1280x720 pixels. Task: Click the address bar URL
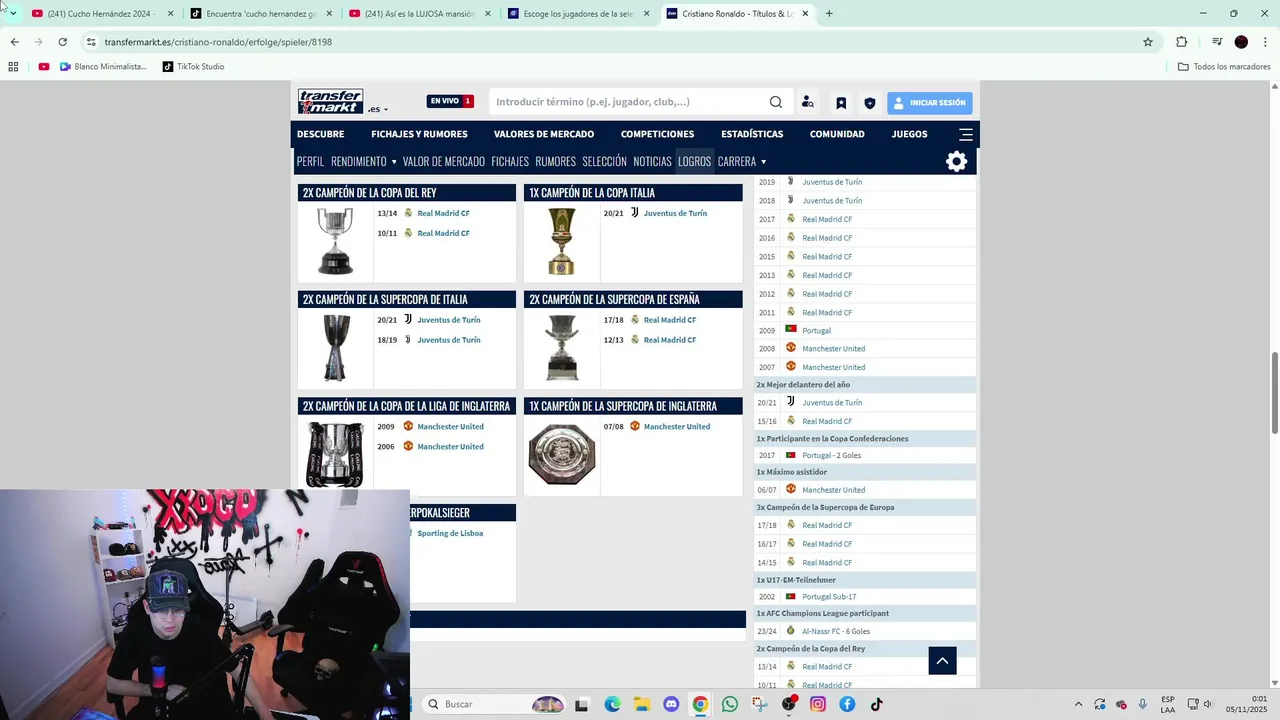(x=218, y=42)
